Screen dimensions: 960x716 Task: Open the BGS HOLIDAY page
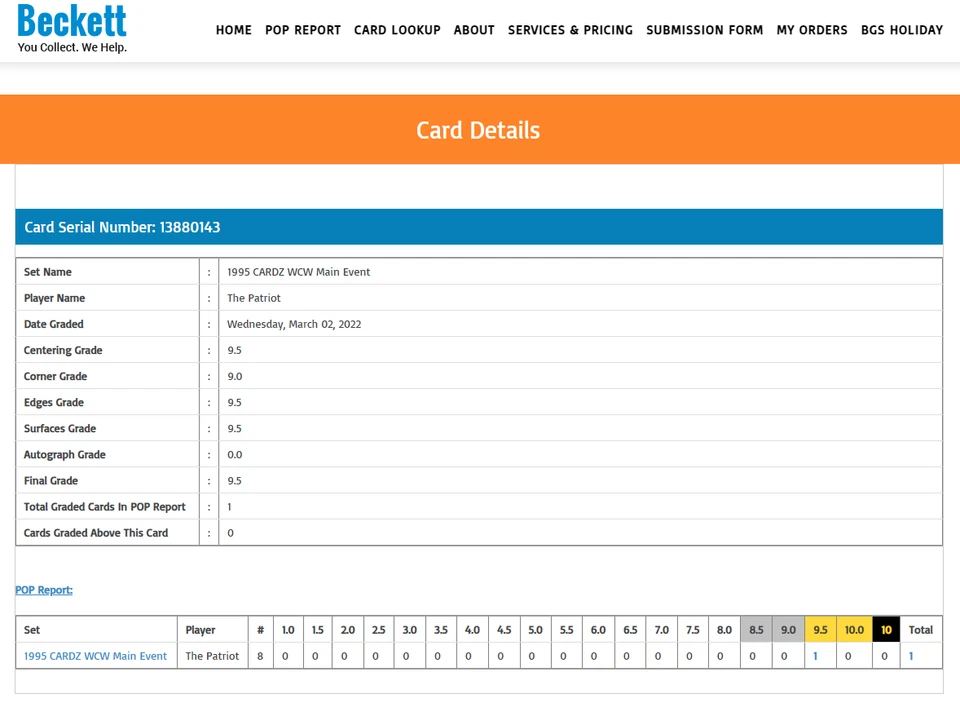[x=902, y=30]
